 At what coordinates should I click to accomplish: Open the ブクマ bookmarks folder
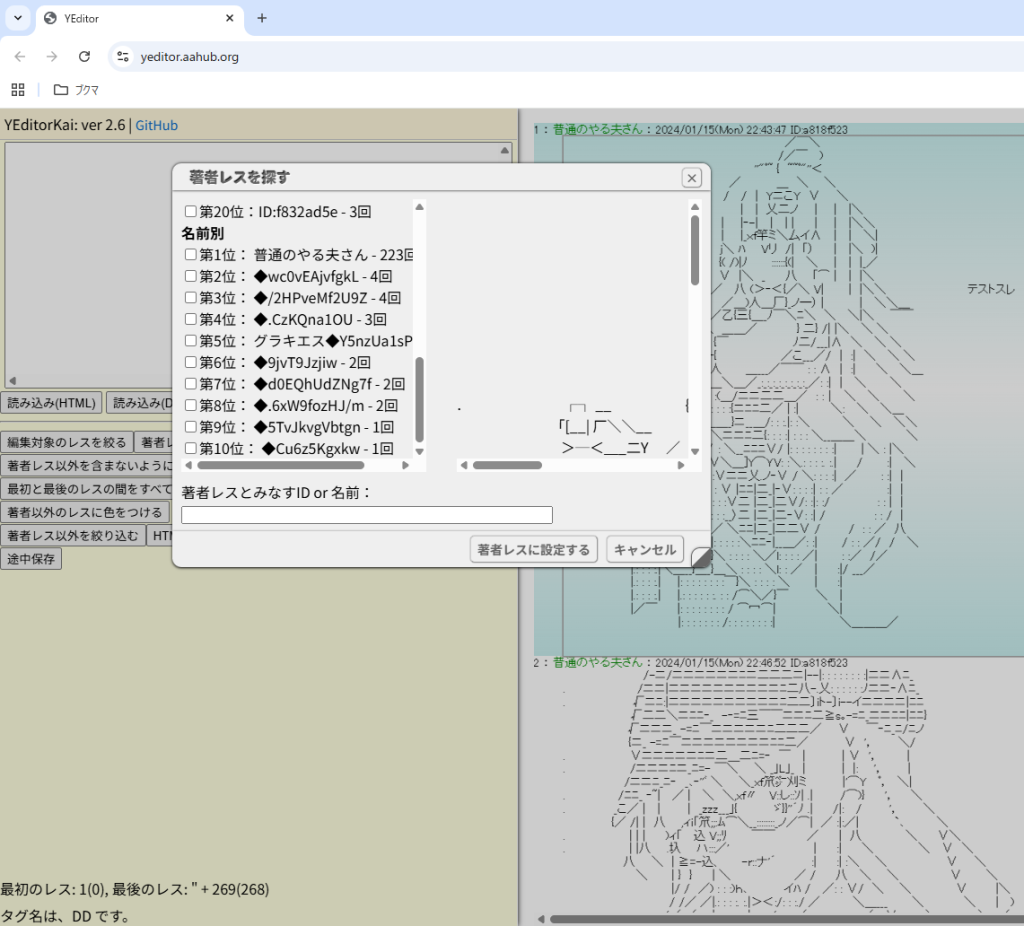pos(76,89)
